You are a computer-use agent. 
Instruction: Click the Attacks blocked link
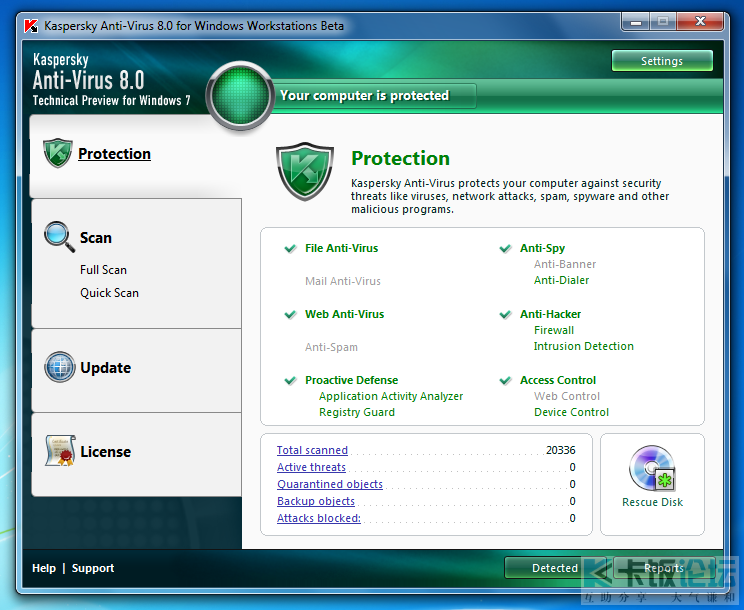pyautogui.click(x=319, y=518)
